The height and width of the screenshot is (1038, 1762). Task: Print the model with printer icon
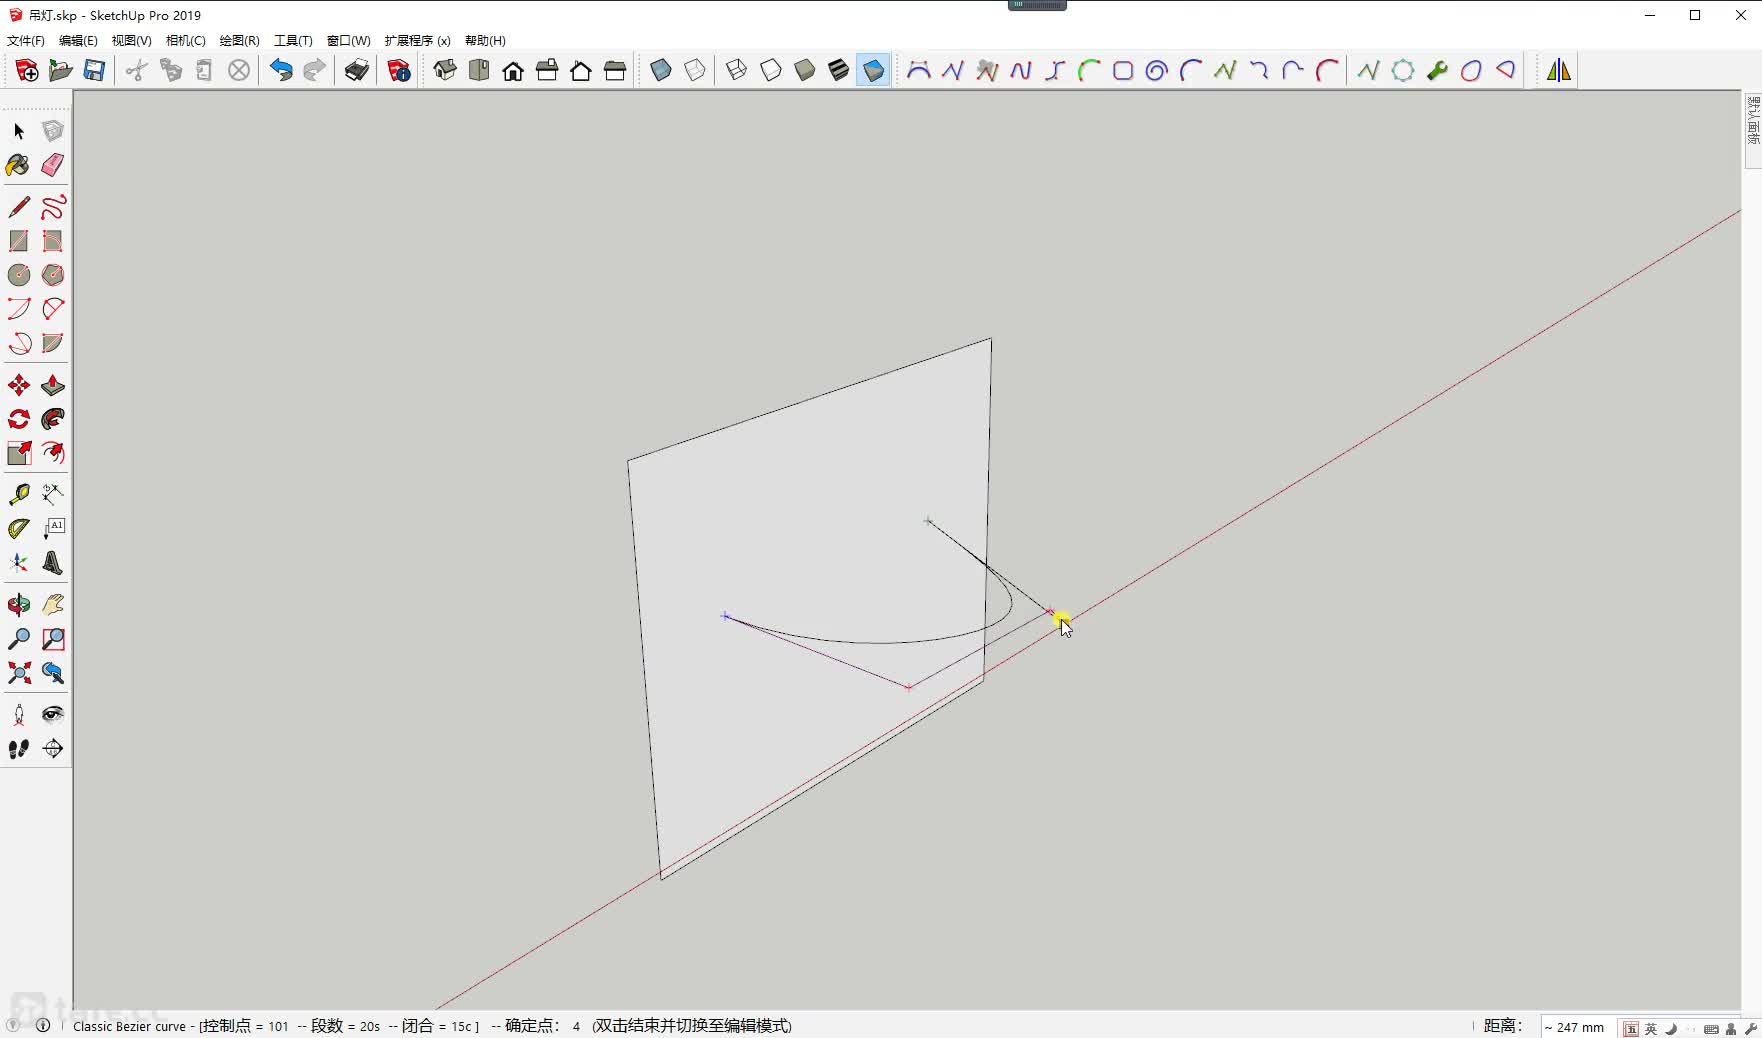click(357, 71)
